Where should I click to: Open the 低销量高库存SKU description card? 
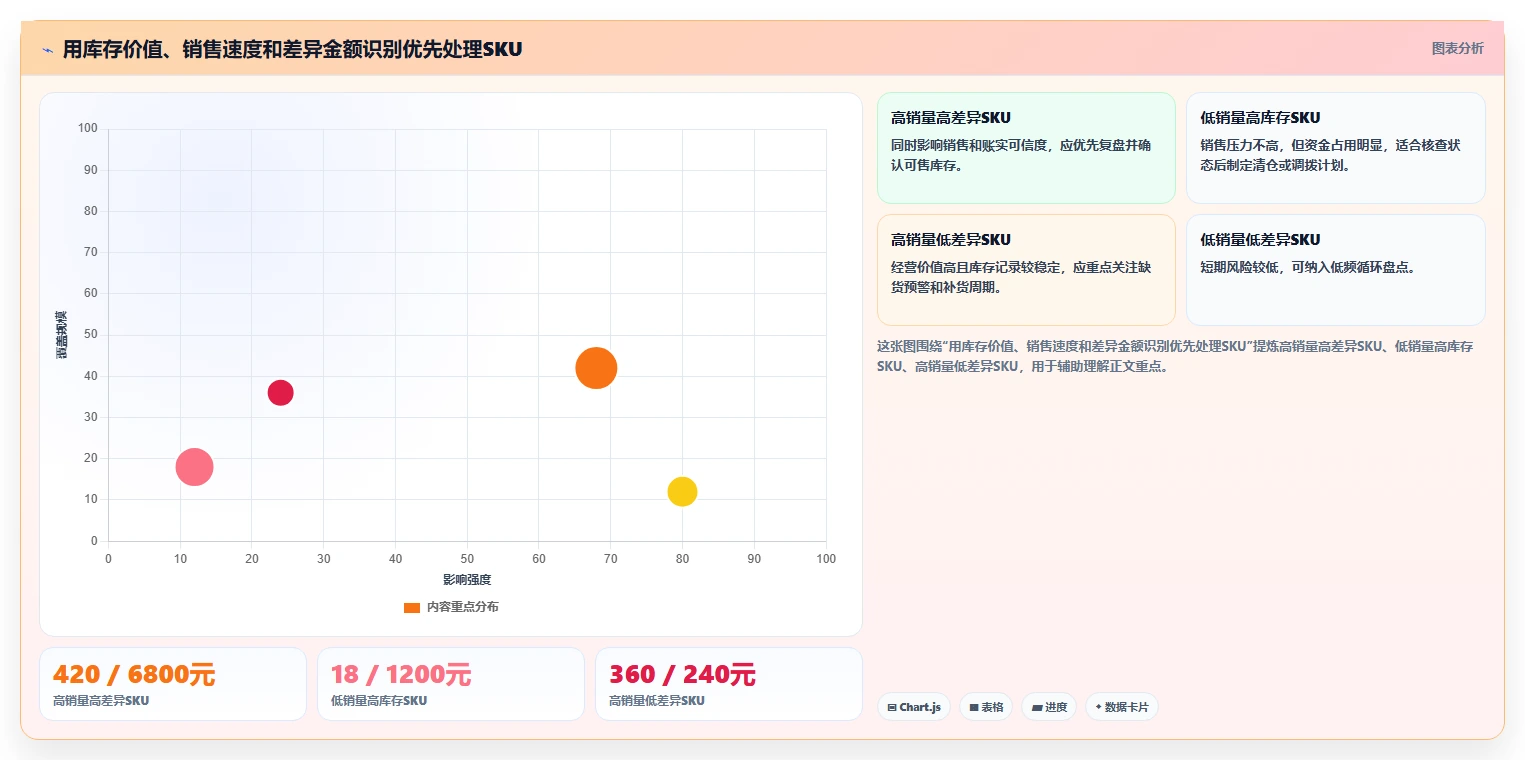(x=1335, y=148)
